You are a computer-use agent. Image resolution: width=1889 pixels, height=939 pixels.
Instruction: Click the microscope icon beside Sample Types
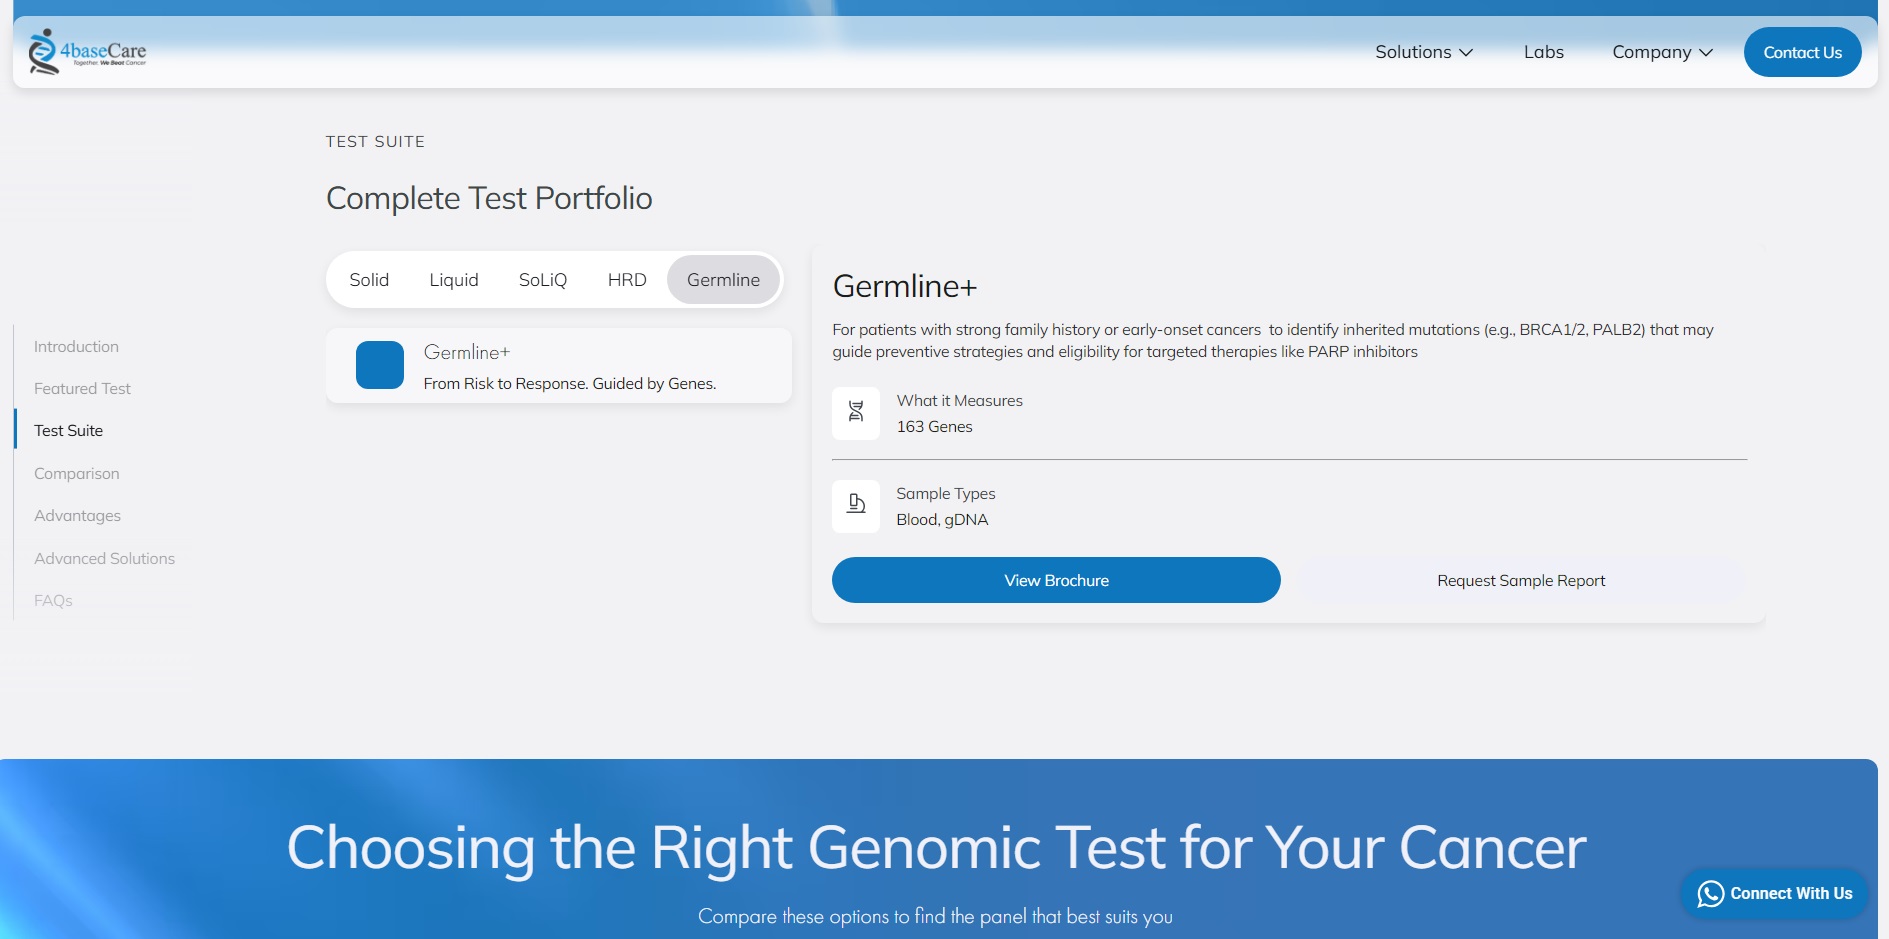point(856,505)
